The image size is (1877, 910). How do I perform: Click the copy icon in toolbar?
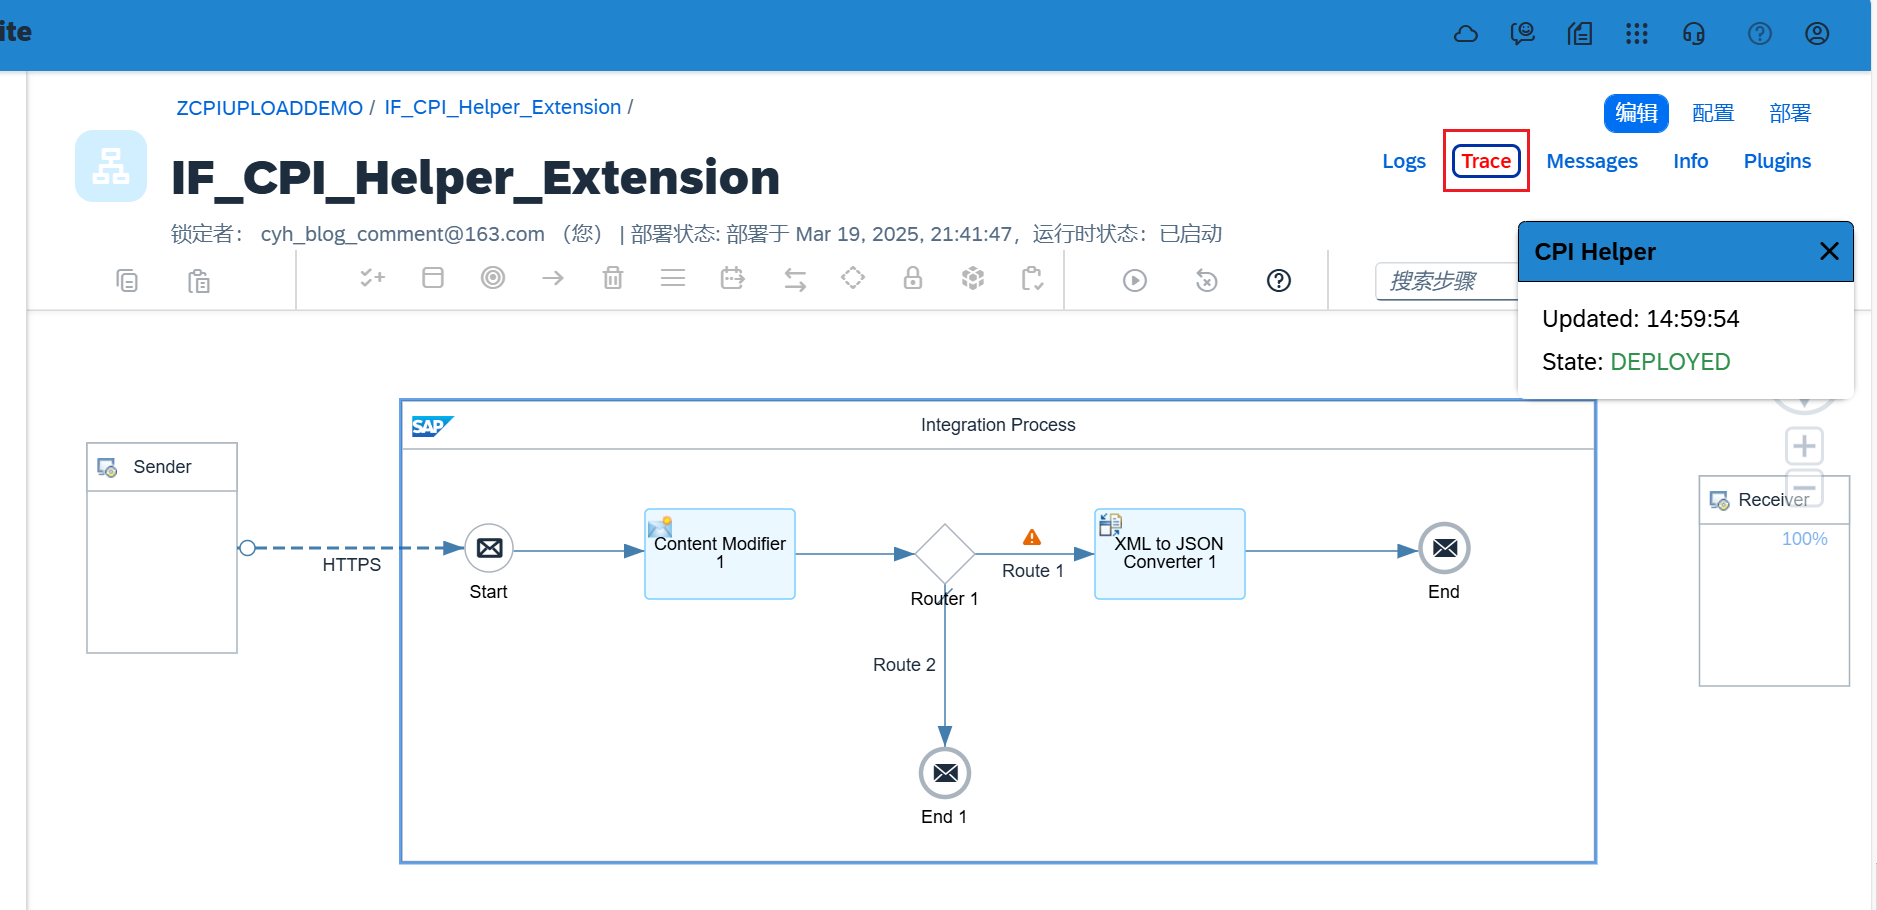tap(127, 281)
